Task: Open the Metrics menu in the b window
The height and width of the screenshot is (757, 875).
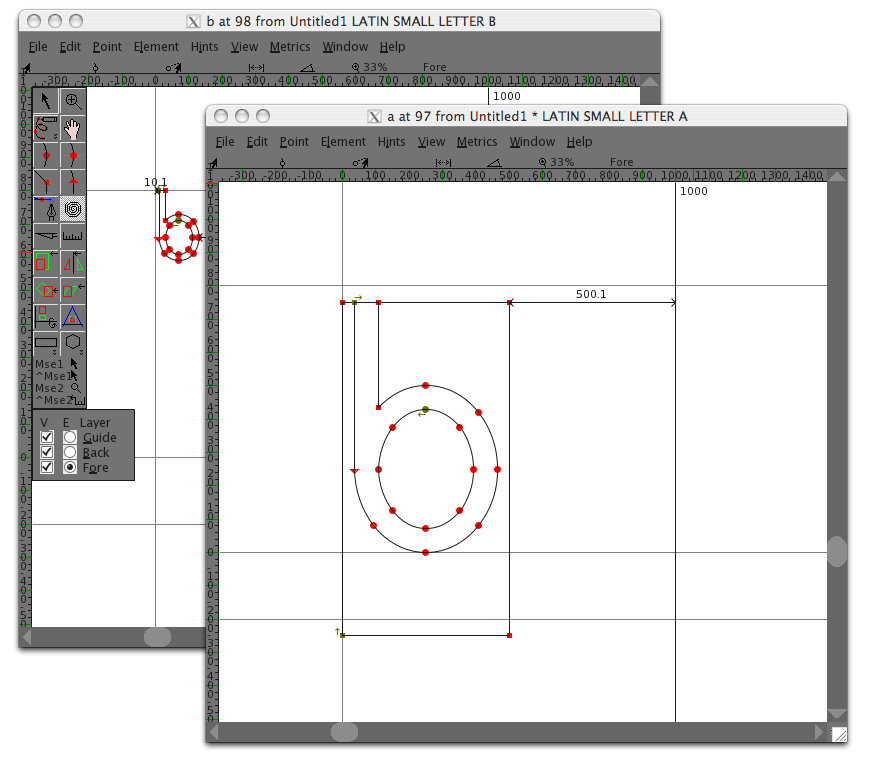Action: [x=290, y=46]
